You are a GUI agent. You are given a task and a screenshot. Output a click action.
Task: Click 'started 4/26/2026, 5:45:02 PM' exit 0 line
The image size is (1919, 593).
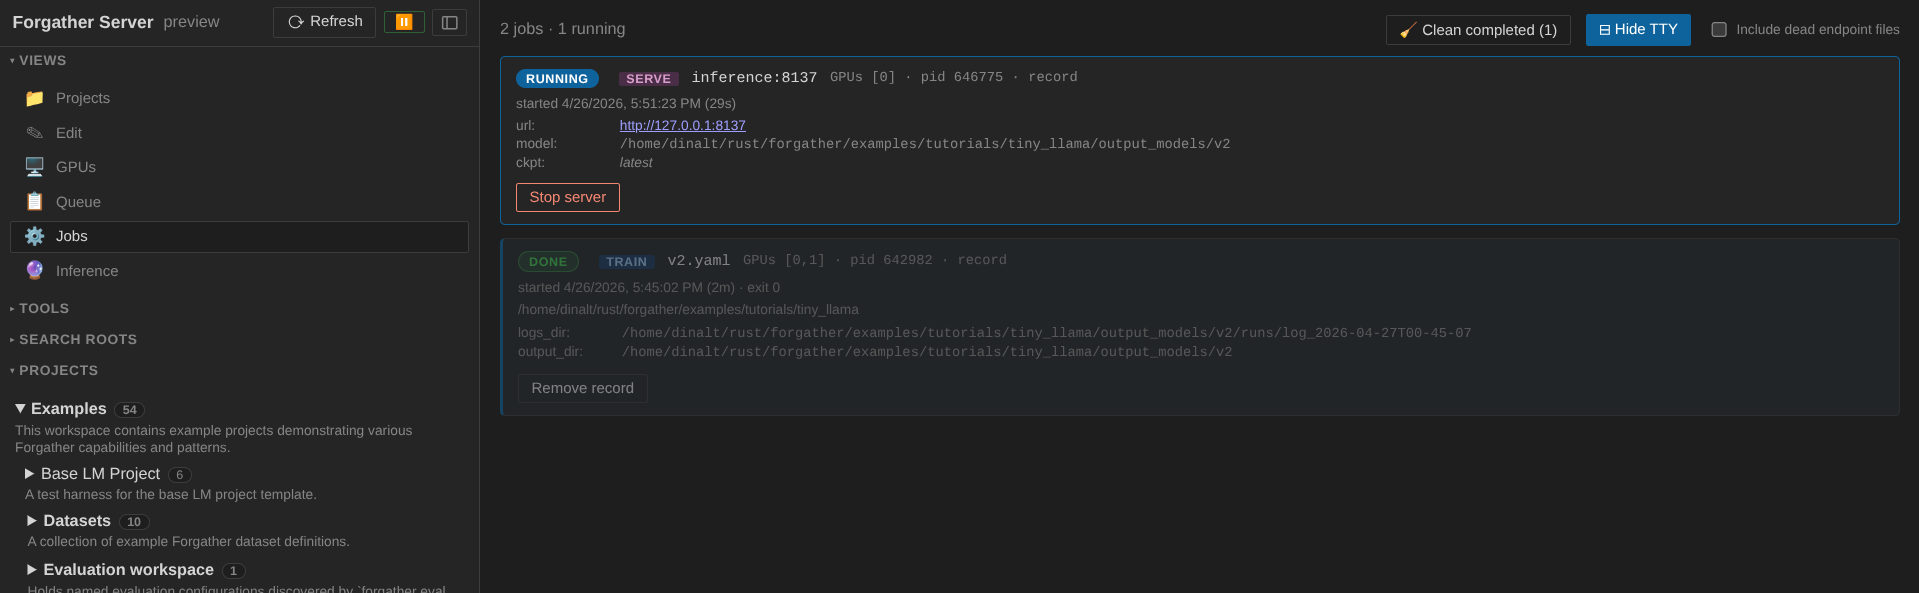(x=649, y=288)
